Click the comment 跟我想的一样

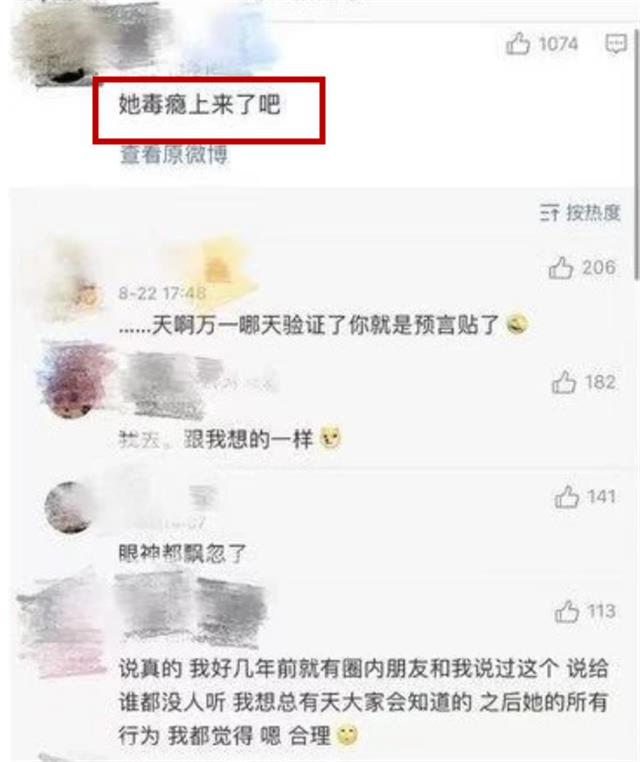point(230,439)
